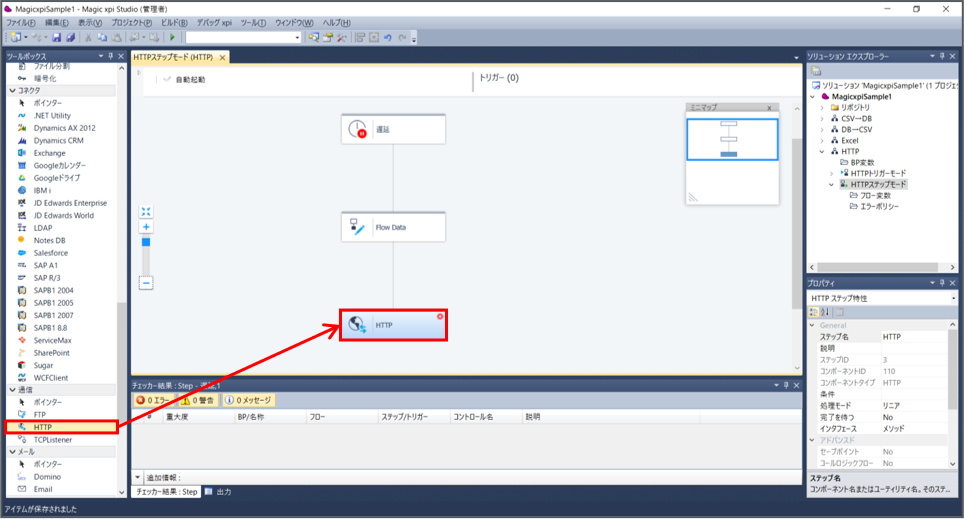Toggle the 0 errors filter button
964x519 pixels.
155,400
